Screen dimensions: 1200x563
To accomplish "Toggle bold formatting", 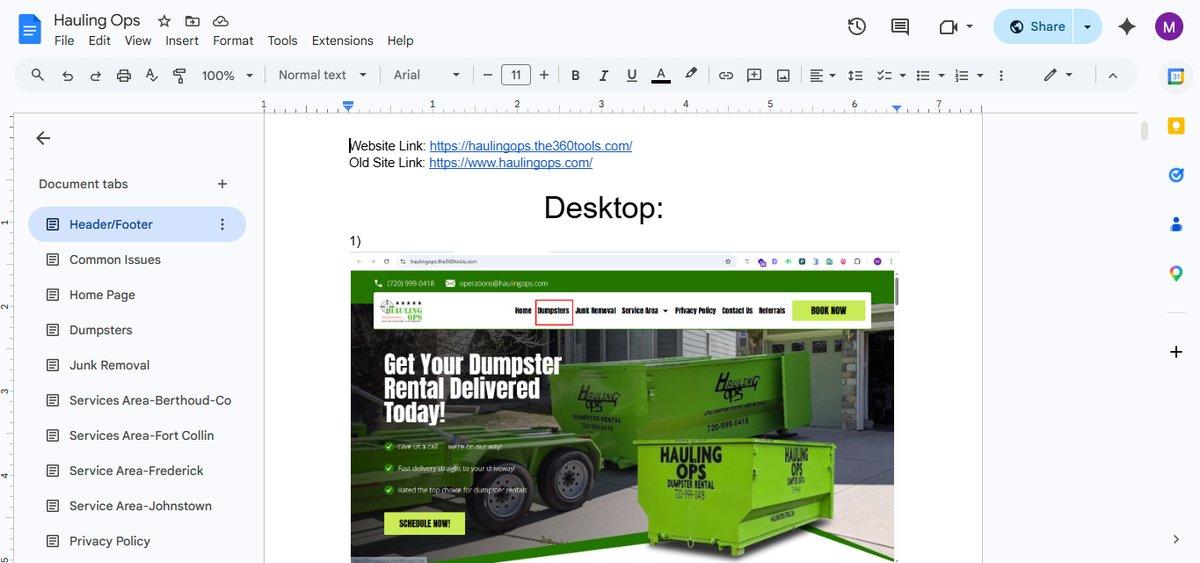I will 575,75.
